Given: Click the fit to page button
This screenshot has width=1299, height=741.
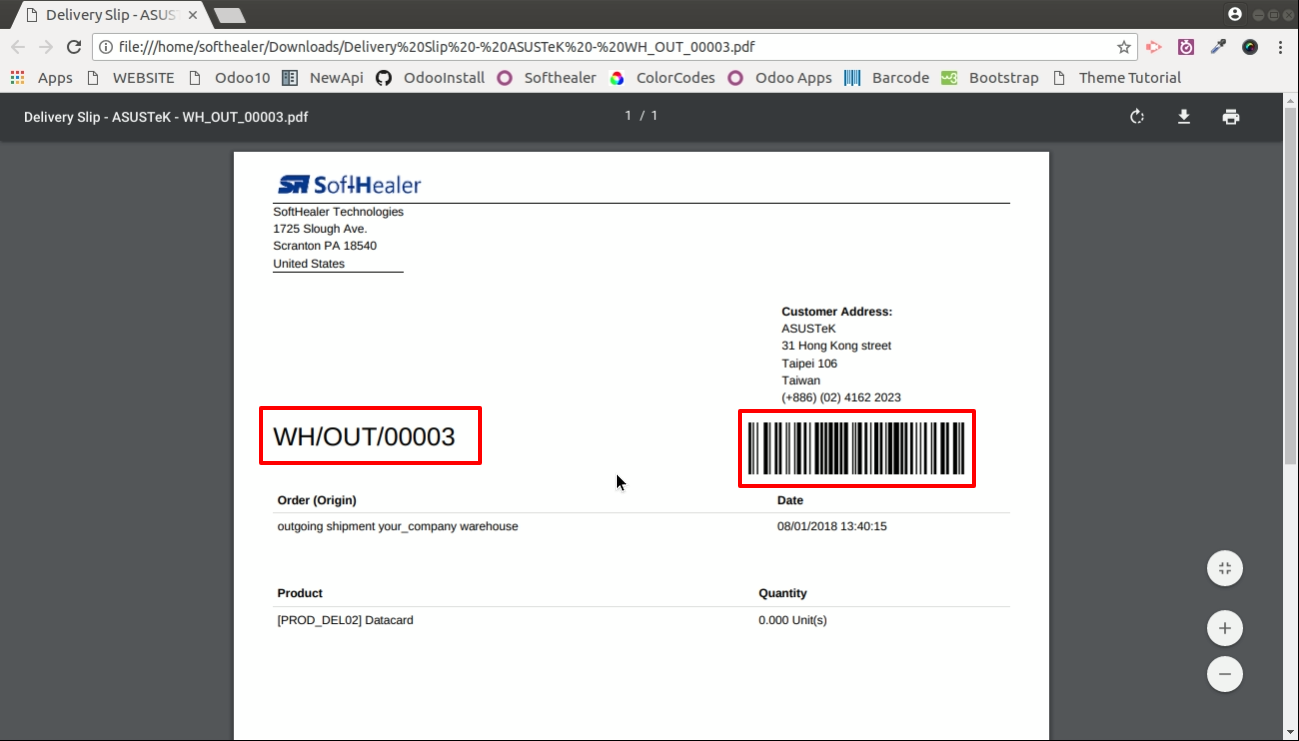Looking at the screenshot, I should (1225, 569).
